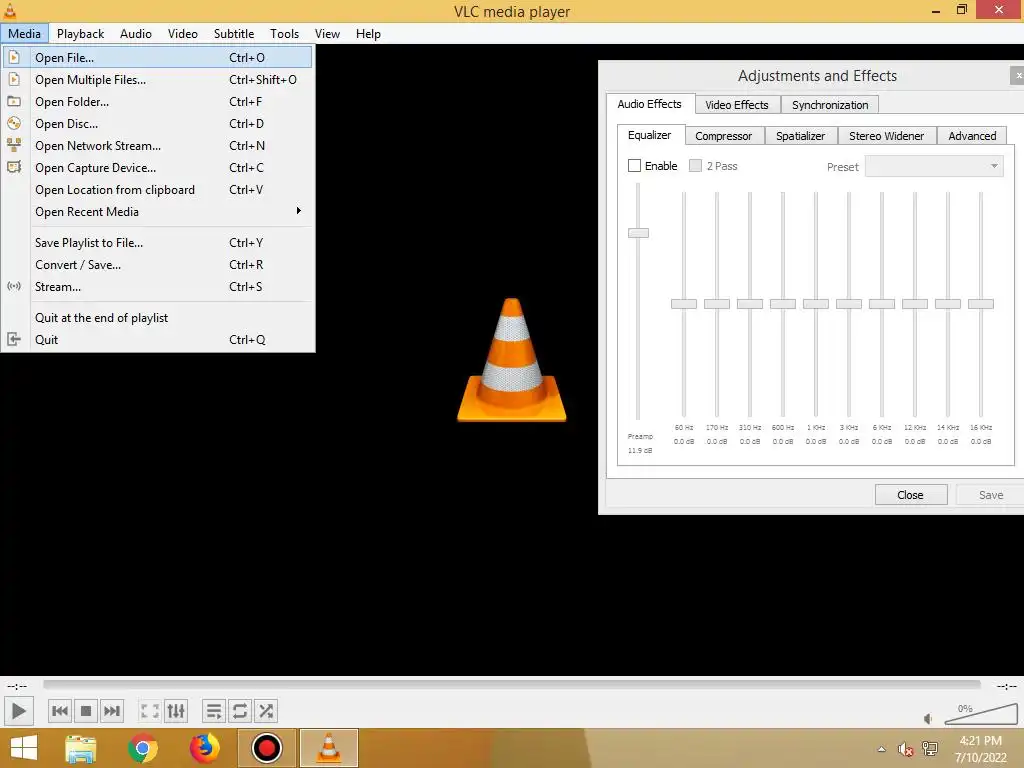1024x768 pixels.
Task: Click the volume slider
Action: point(981,714)
